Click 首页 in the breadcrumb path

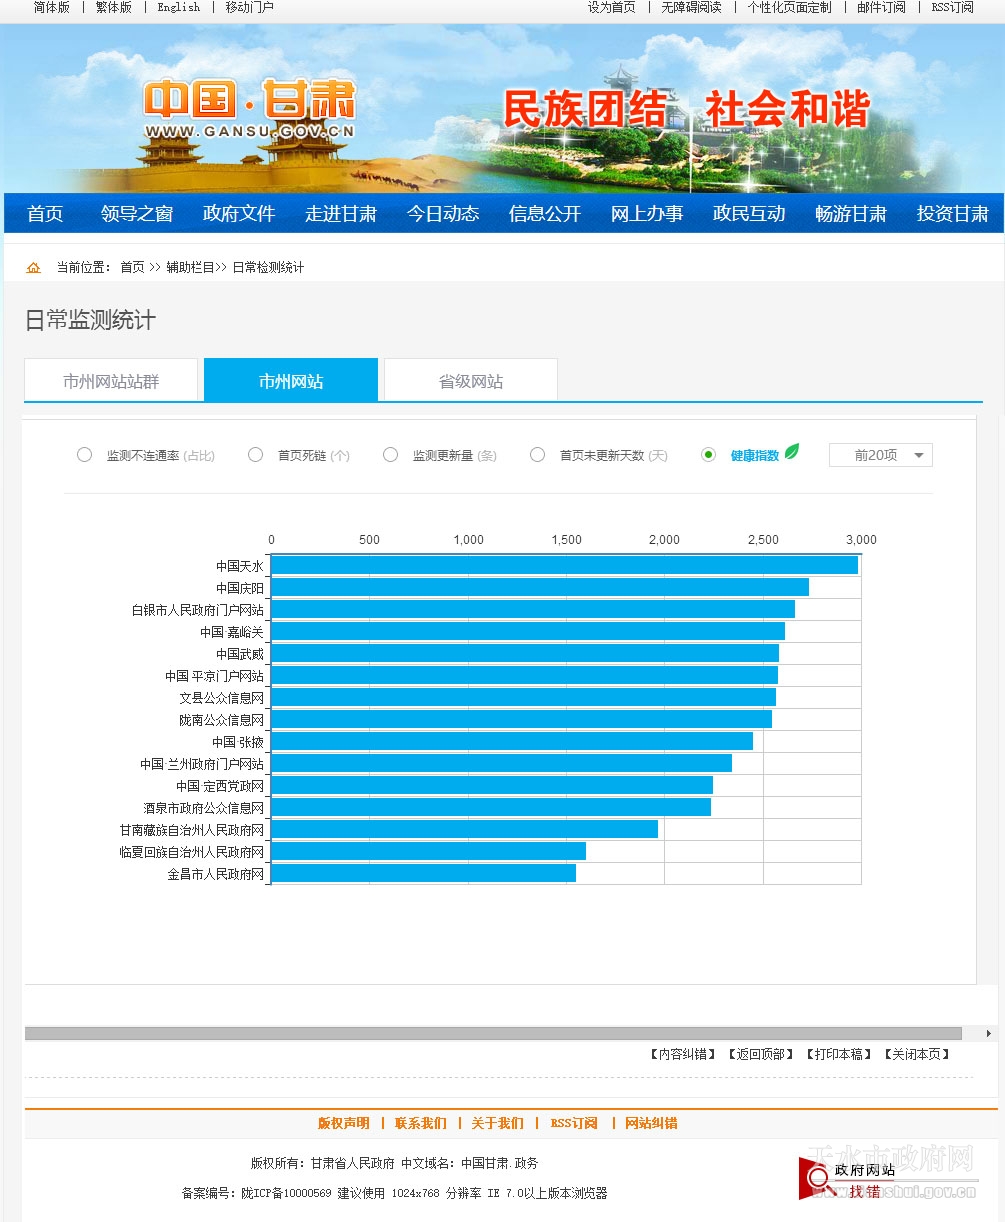[132, 268]
